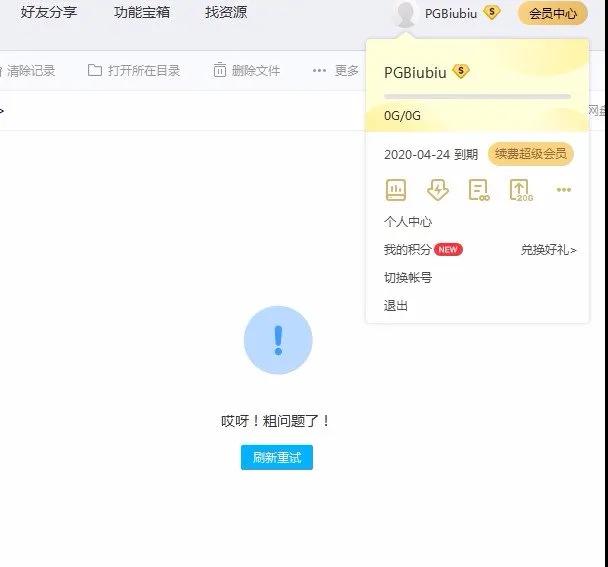Open the 好友分享 tab
This screenshot has width=608, height=567.
pyautogui.click(x=49, y=13)
